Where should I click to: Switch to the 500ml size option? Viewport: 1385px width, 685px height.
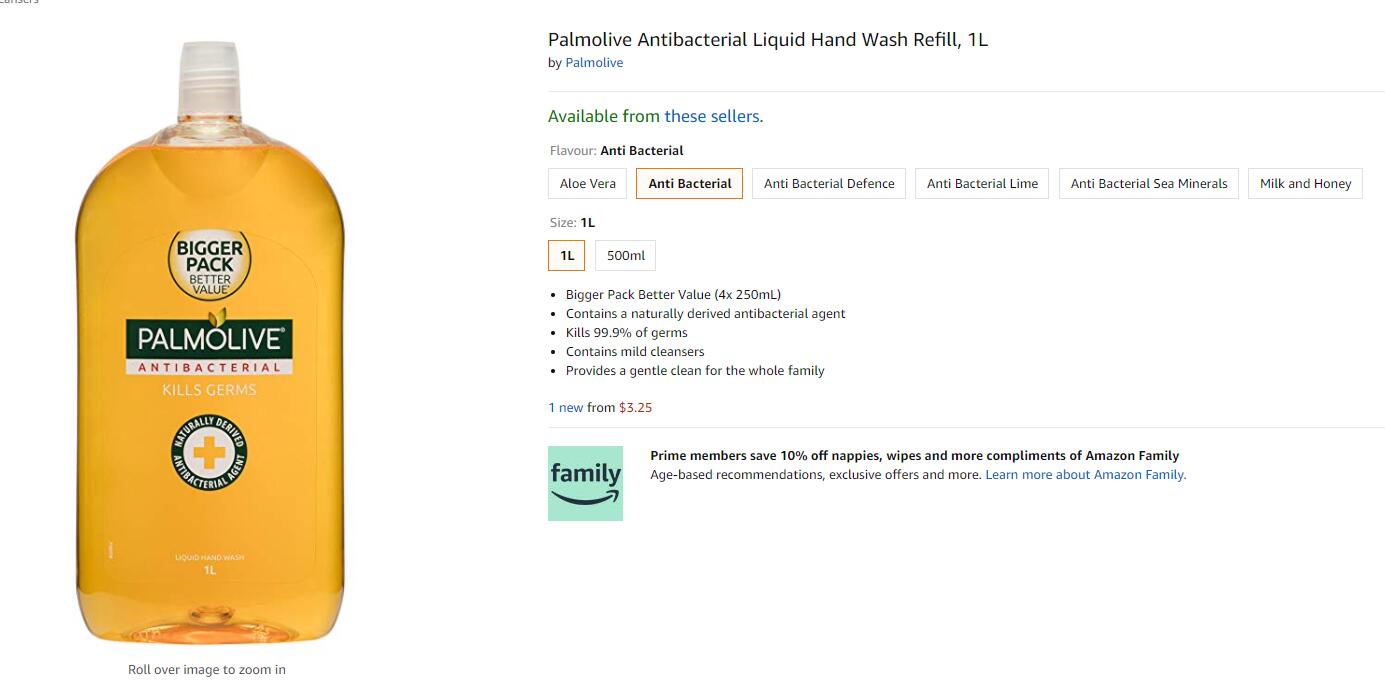[626, 256]
